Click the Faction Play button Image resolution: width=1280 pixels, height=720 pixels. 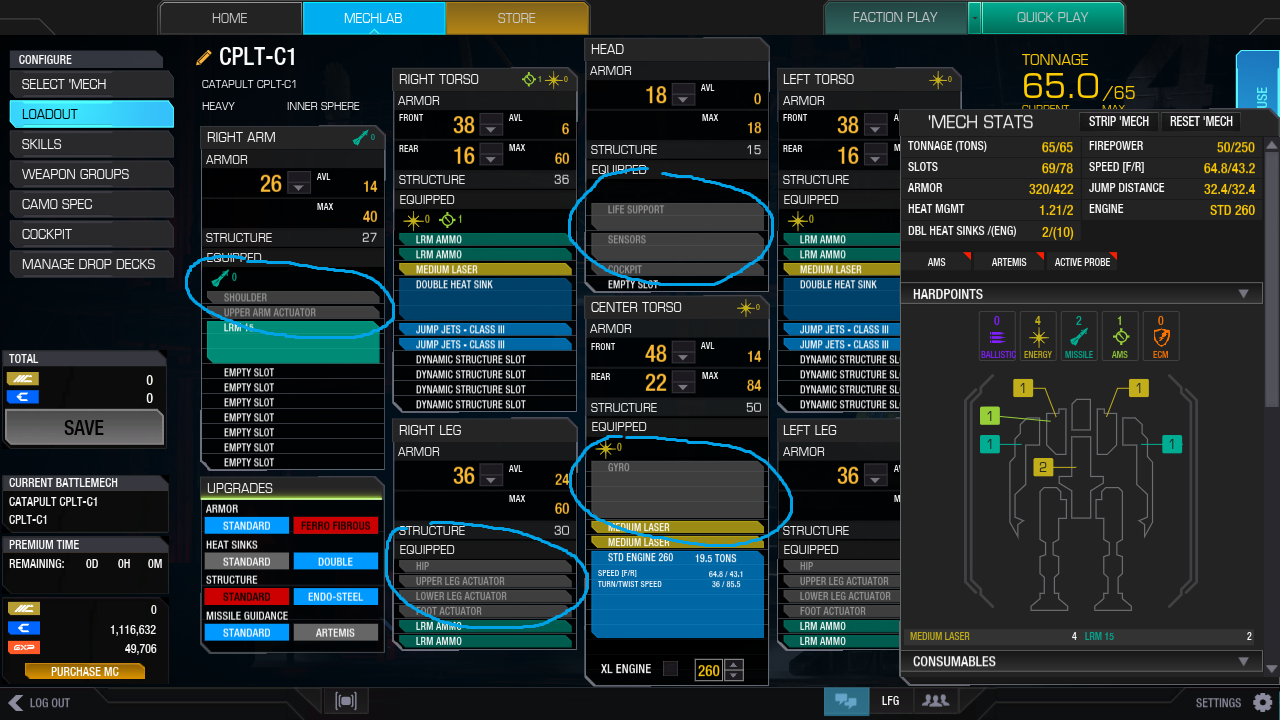point(895,18)
